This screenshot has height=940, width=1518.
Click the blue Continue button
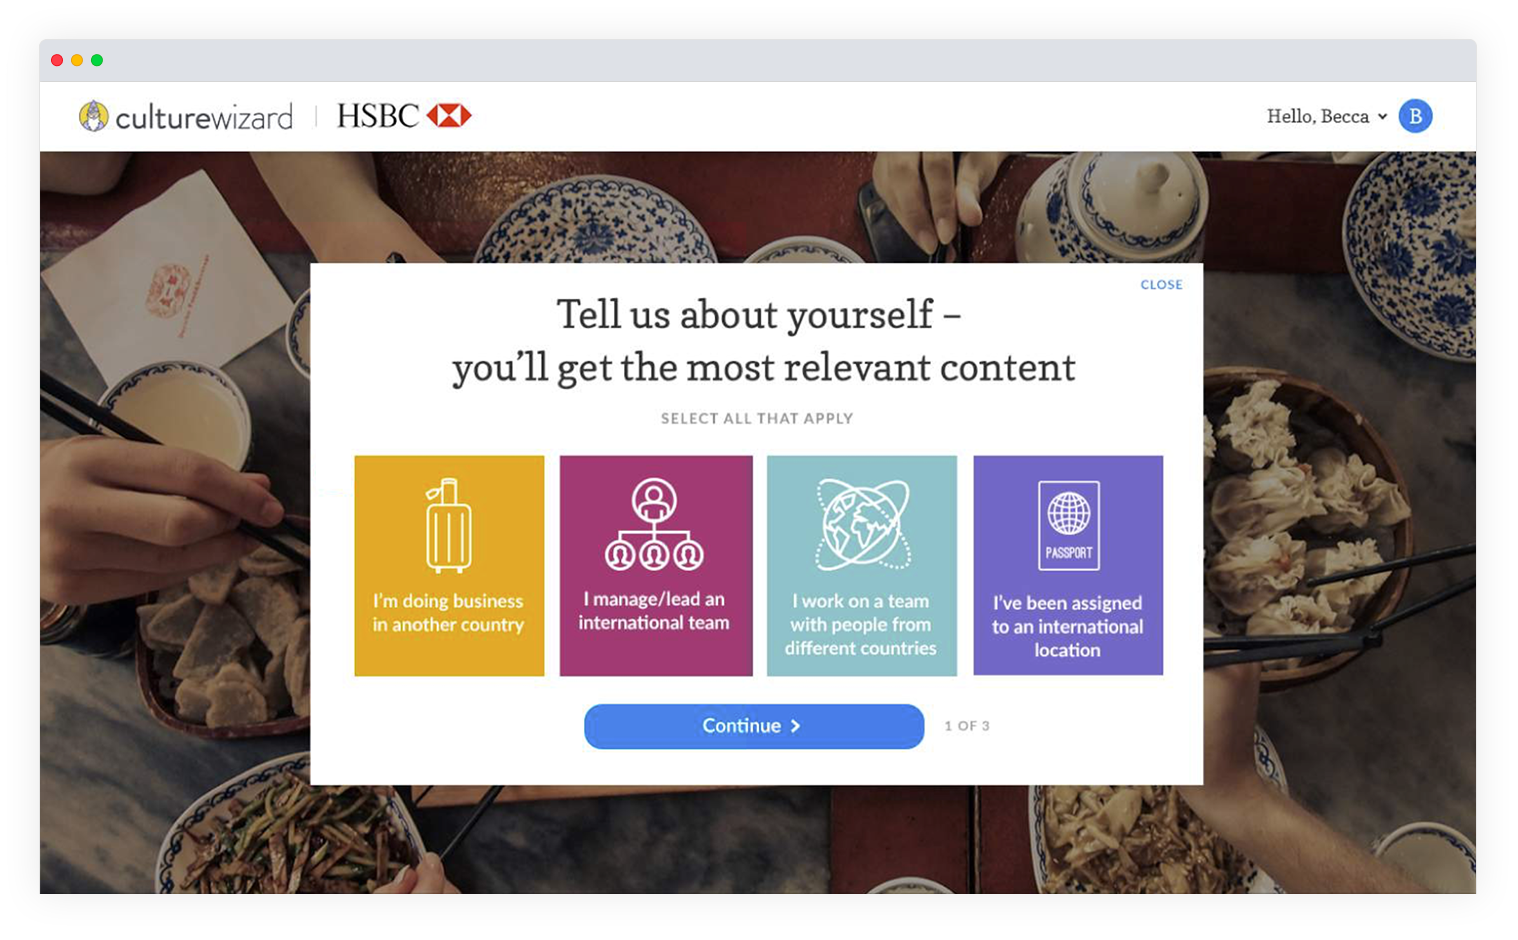pyautogui.click(x=754, y=726)
